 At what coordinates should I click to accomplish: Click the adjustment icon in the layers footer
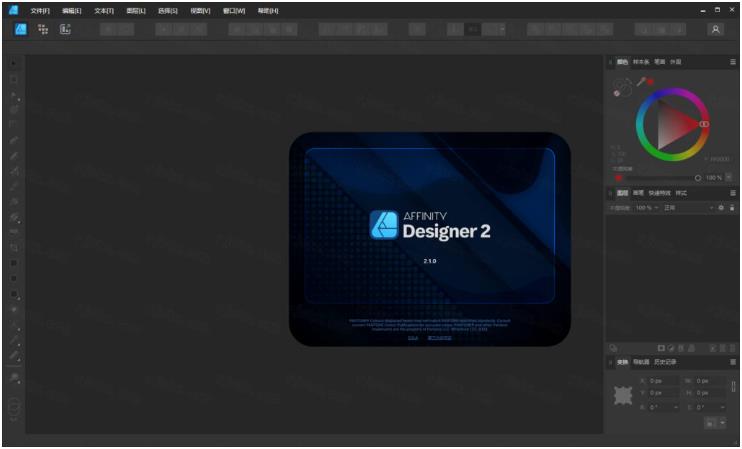click(671, 348)
